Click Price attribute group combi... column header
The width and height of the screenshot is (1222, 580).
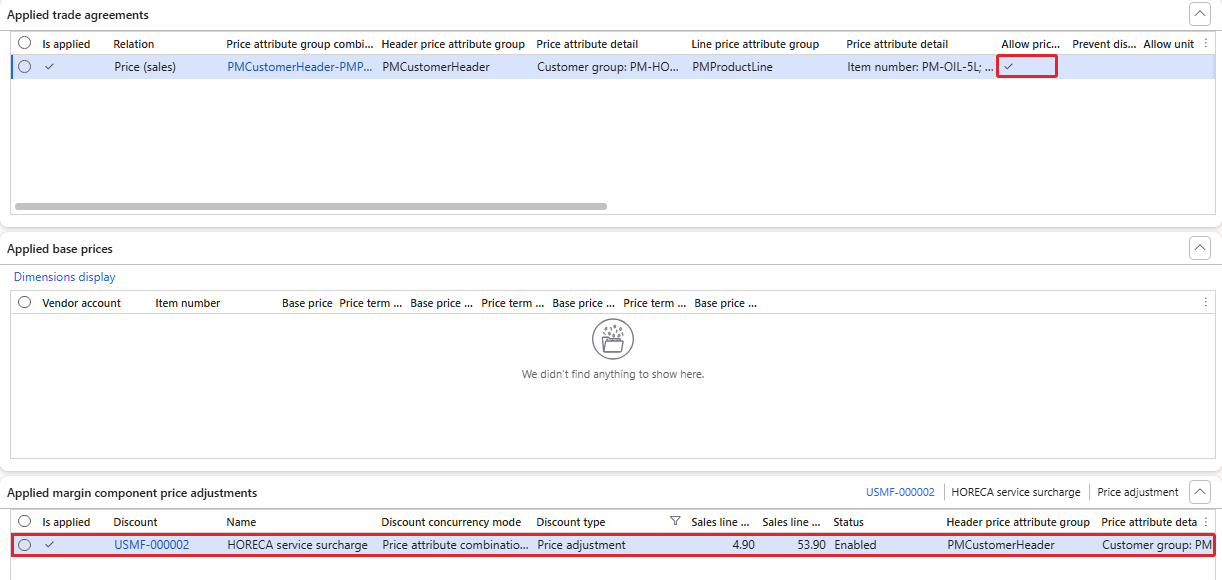click(x=300, y=44)
